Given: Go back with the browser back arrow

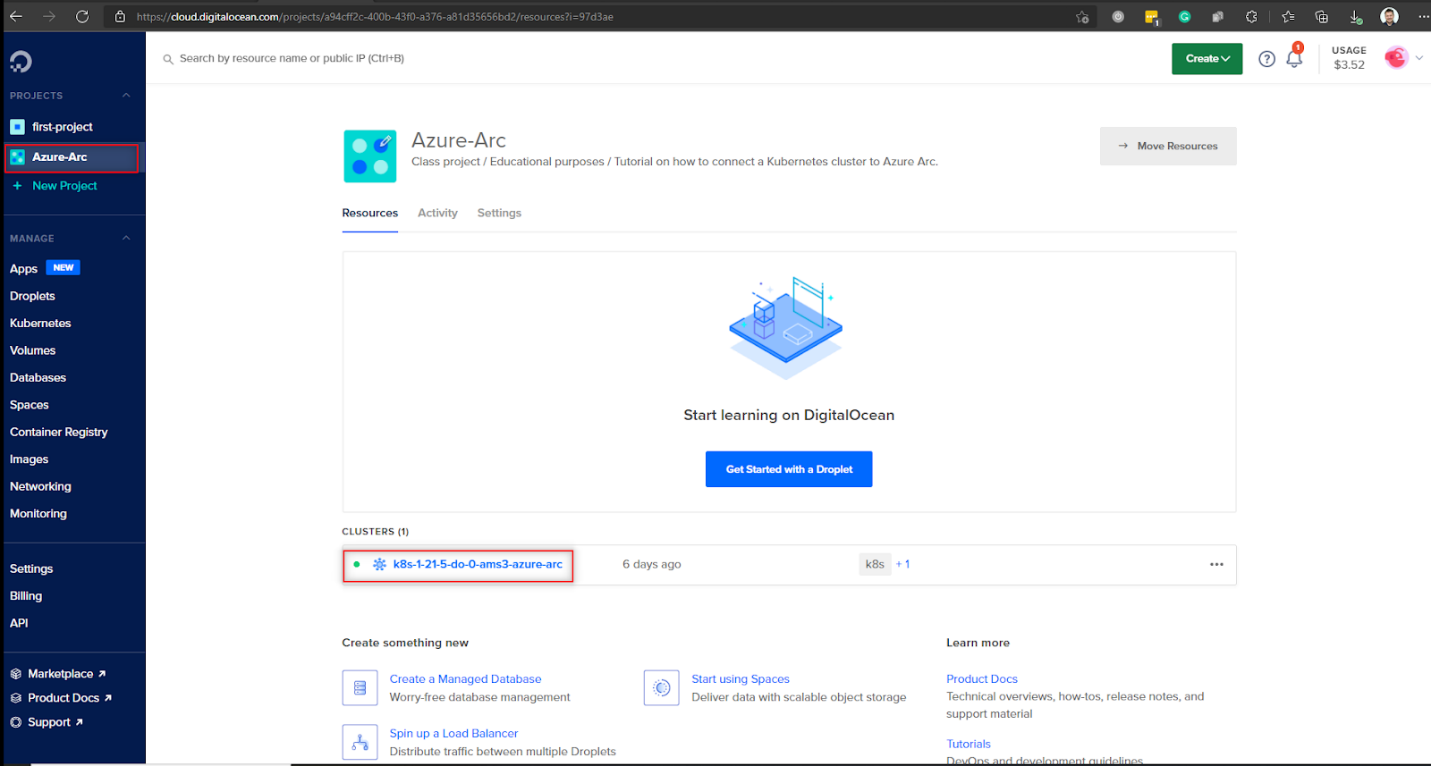Looking at the screenshot, I should tap(16, 16).
